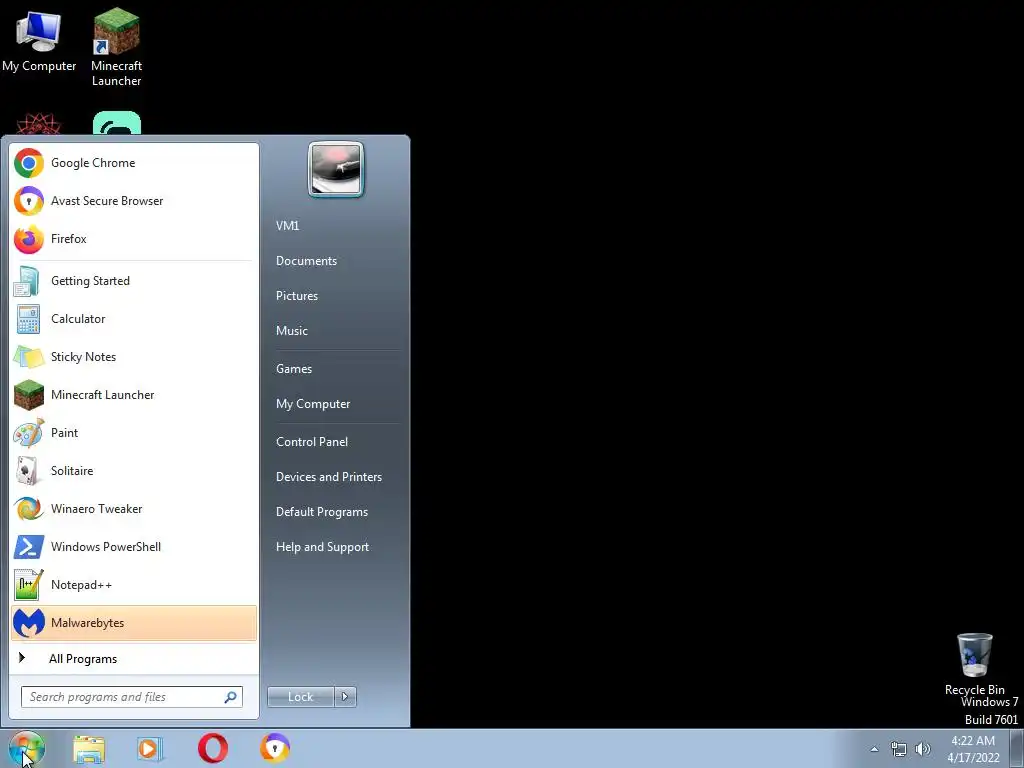Select Minecraft Launcher desktop shortcut

point(116,47)
